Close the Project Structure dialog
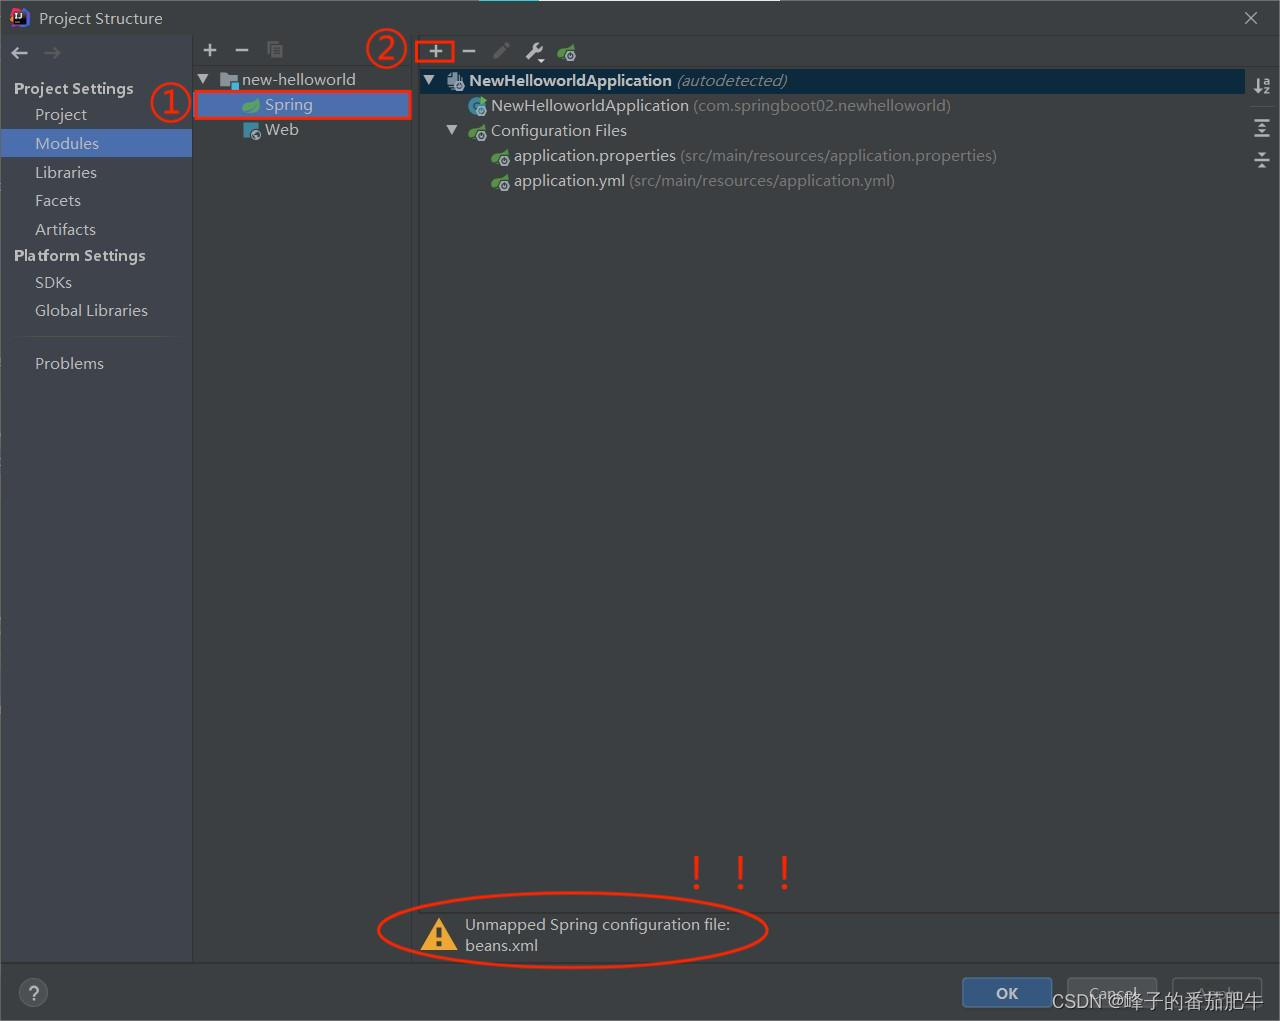 pos(1251,18)
